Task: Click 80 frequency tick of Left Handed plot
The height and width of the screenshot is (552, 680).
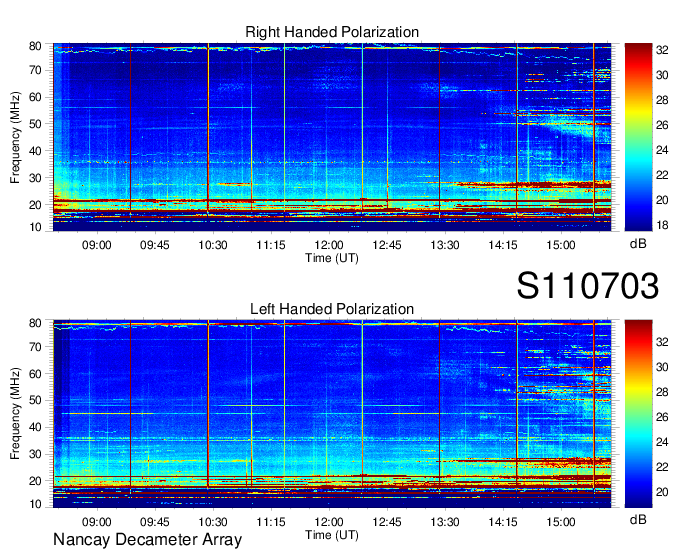Action: click(x=35, y=323)
